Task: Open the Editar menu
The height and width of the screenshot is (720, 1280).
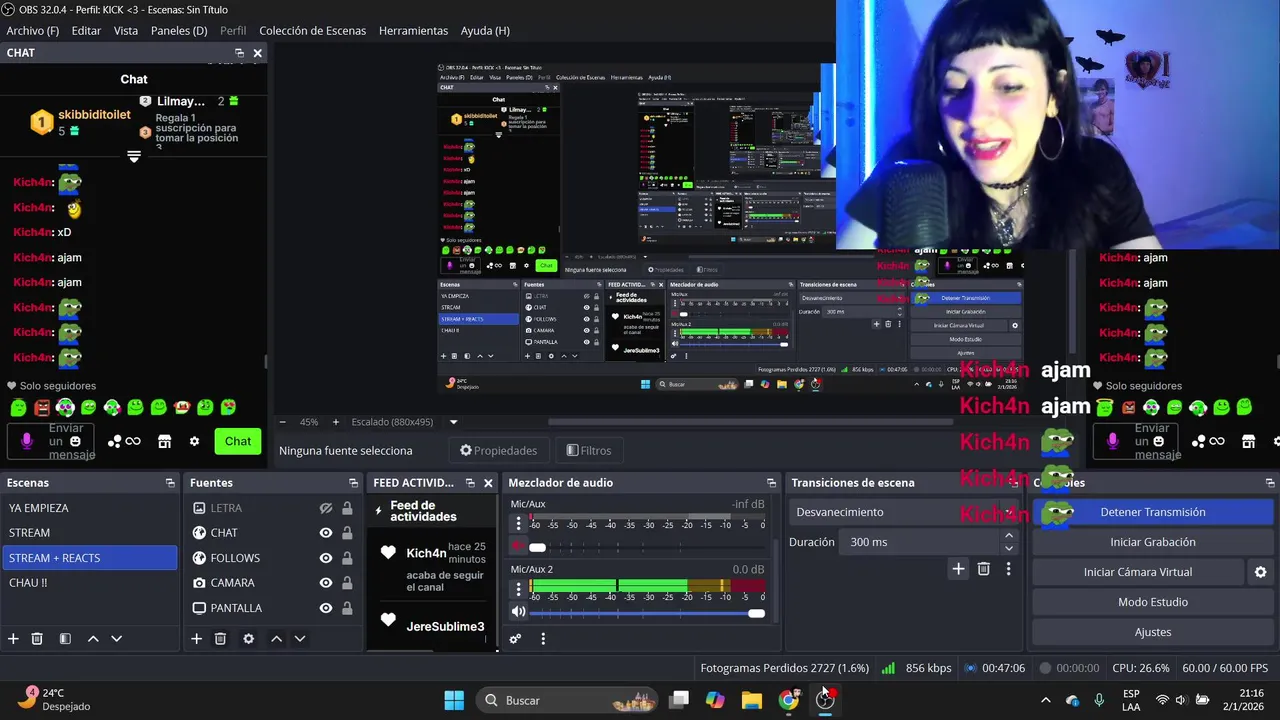Action: tap(86, 30)
